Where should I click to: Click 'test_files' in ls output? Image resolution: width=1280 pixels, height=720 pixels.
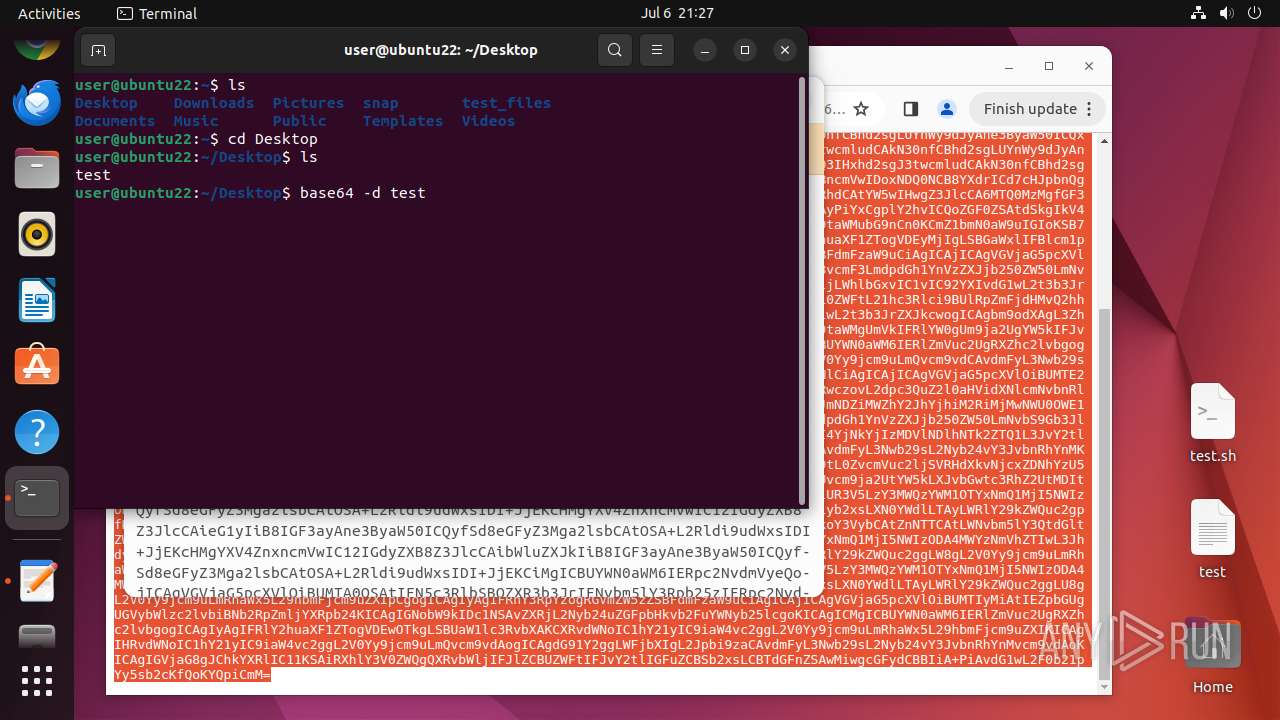(x=506, y=102)
